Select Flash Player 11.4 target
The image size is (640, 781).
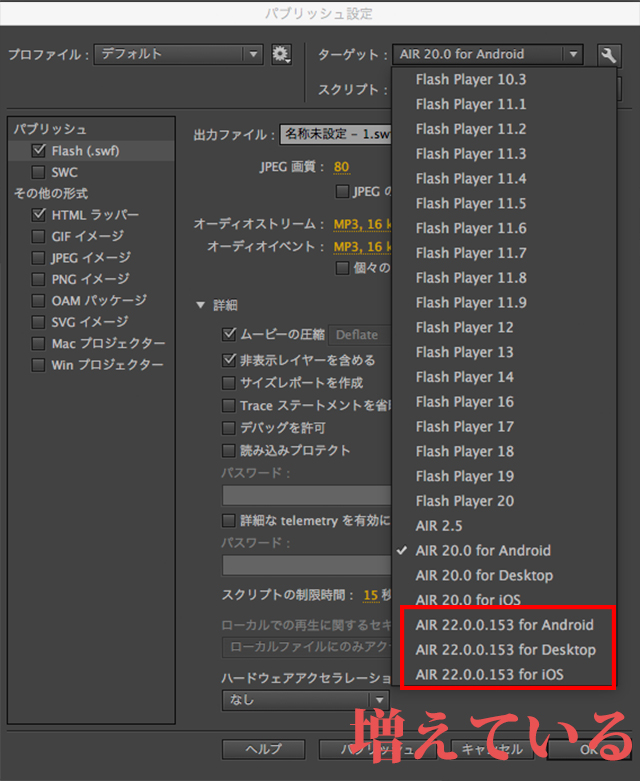point(504,179)
